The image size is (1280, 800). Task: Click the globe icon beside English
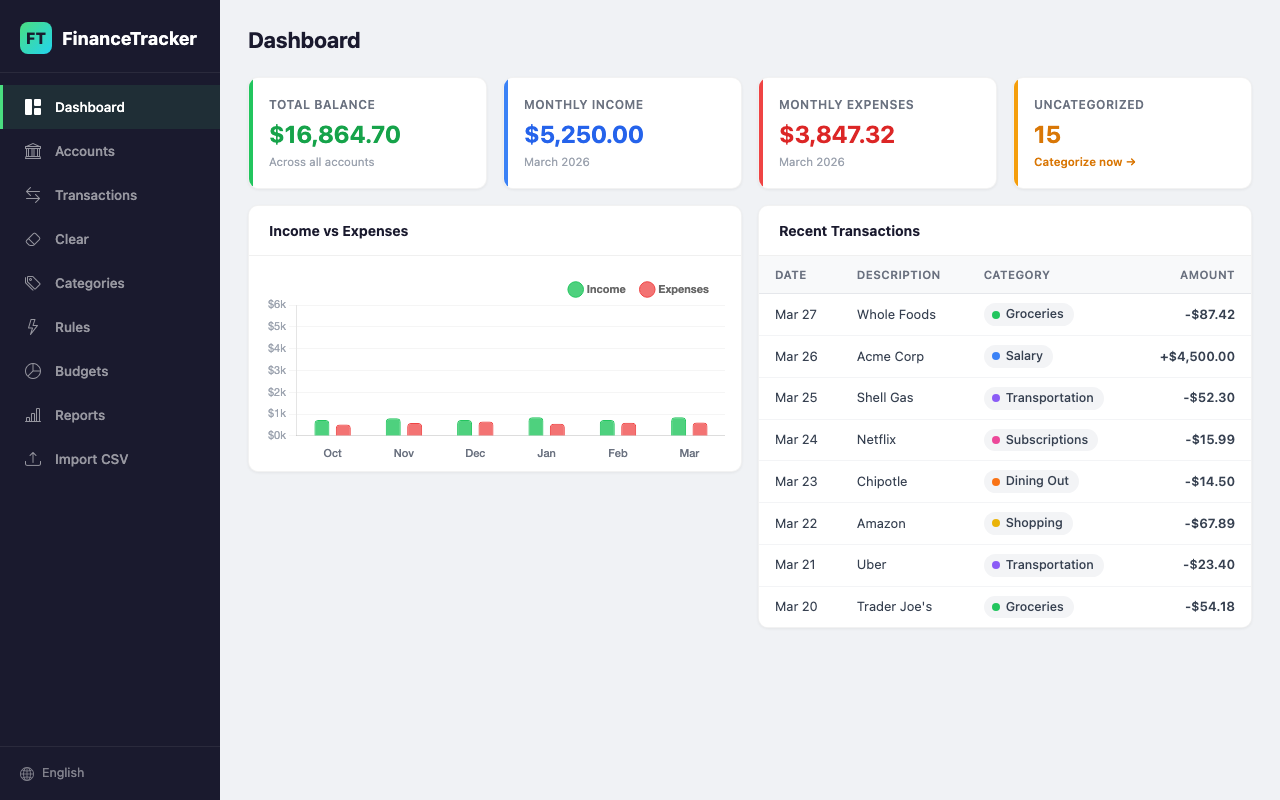[26, 773]
